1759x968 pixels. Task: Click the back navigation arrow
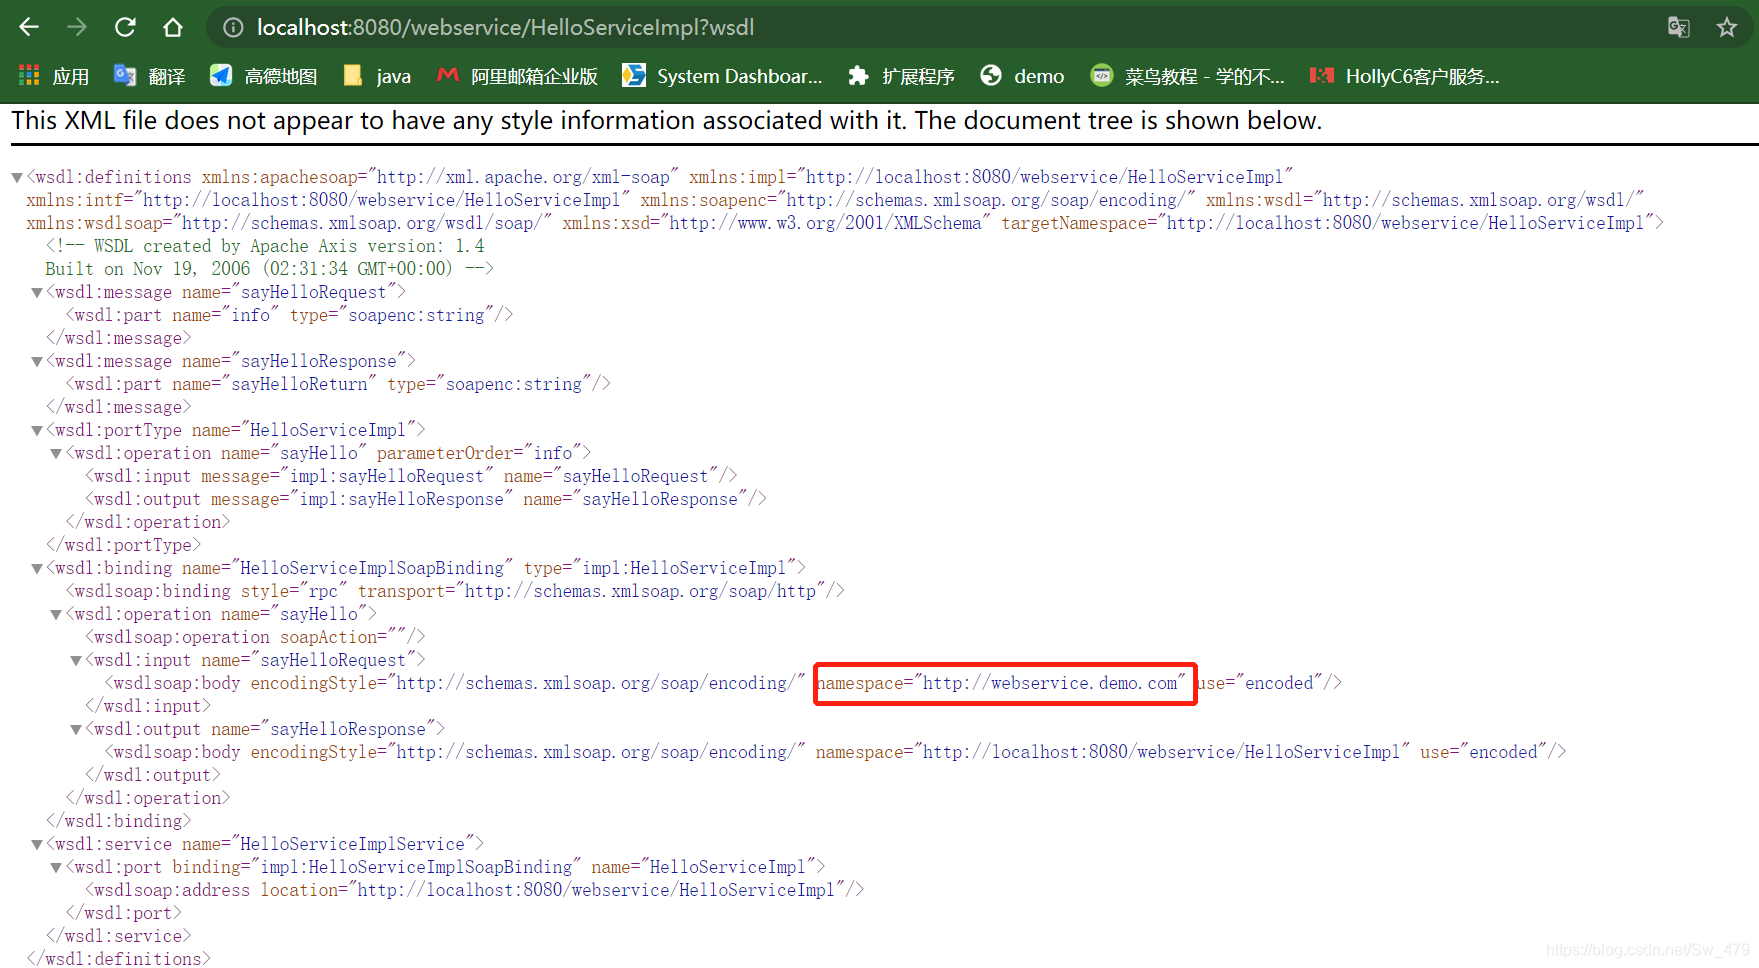[28, 27]
